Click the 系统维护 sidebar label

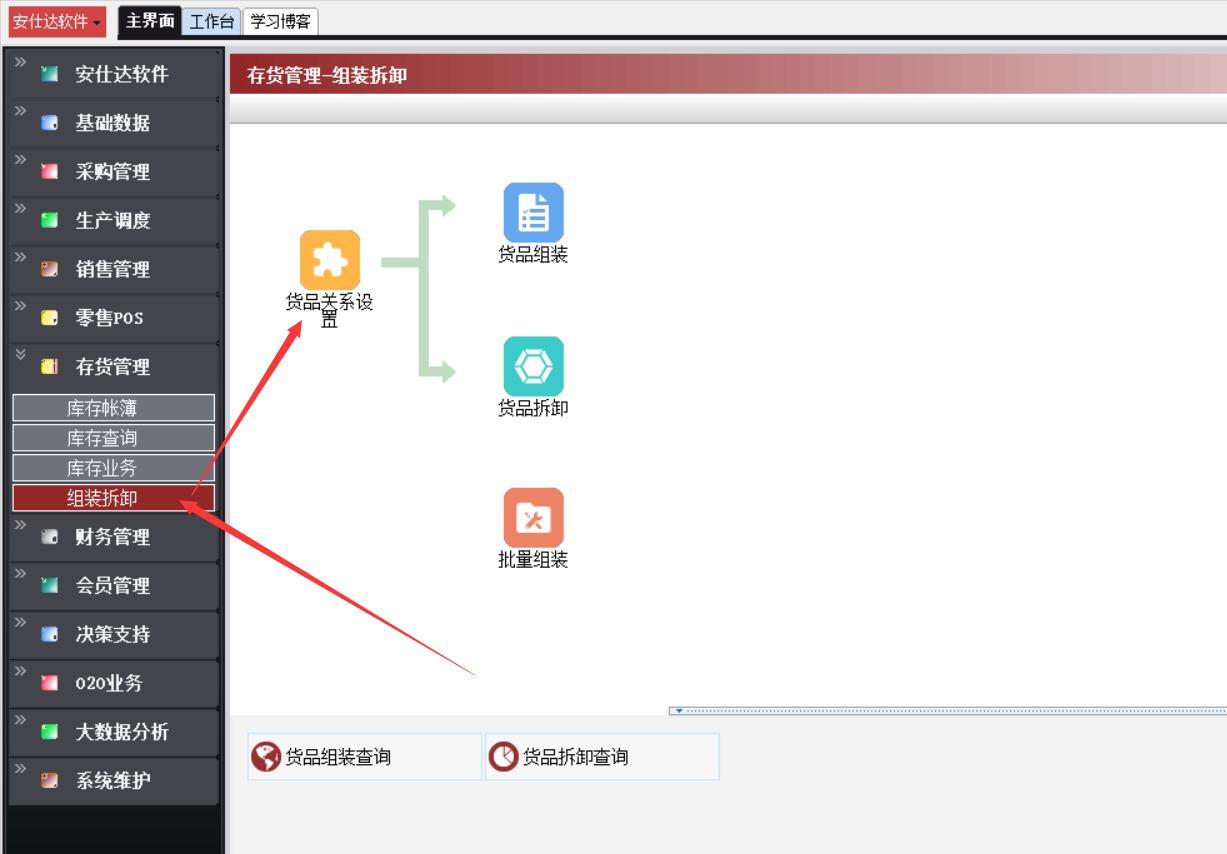tap(113, 781)
